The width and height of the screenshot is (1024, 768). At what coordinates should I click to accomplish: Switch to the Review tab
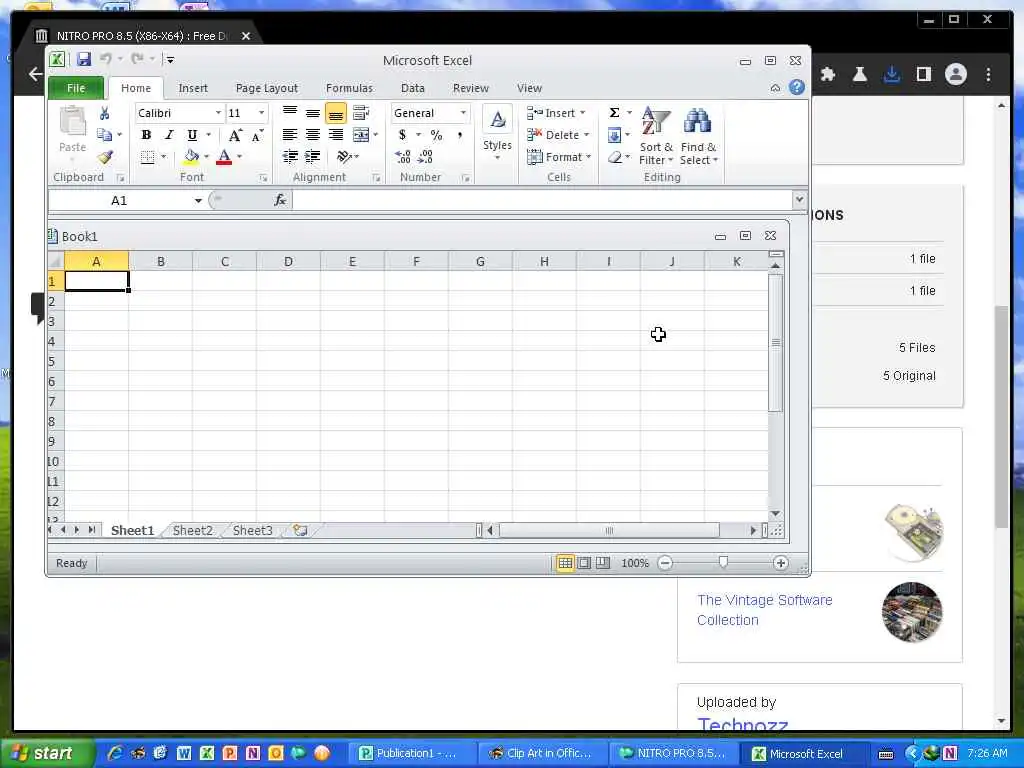pos(470,88)
